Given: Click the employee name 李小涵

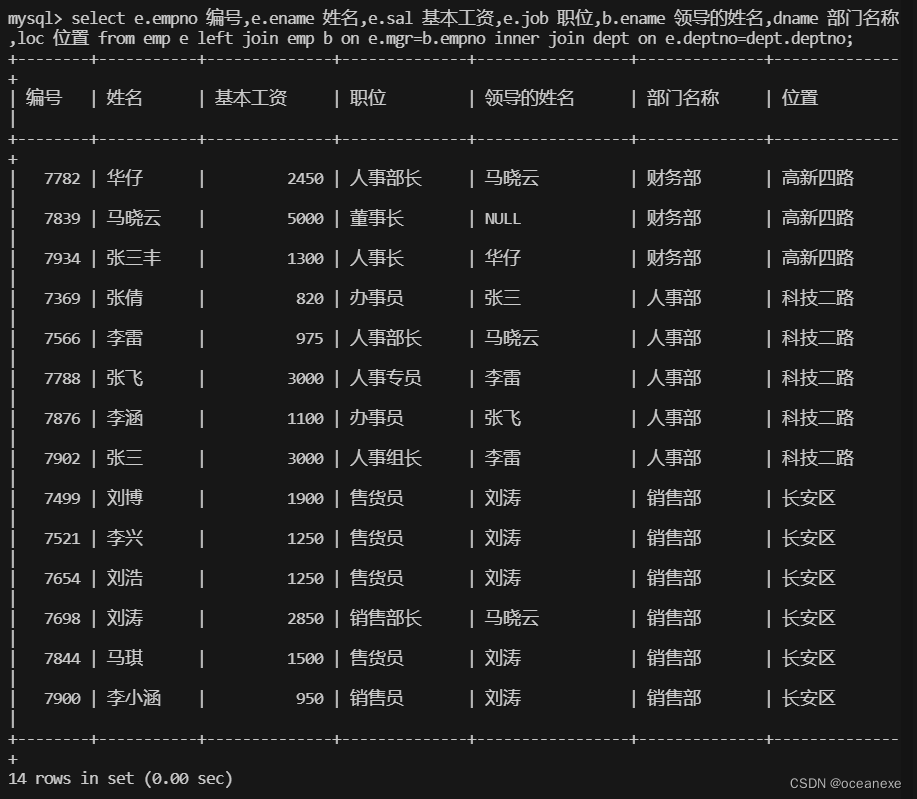Looking at the screenshot, I should point(124,698).
